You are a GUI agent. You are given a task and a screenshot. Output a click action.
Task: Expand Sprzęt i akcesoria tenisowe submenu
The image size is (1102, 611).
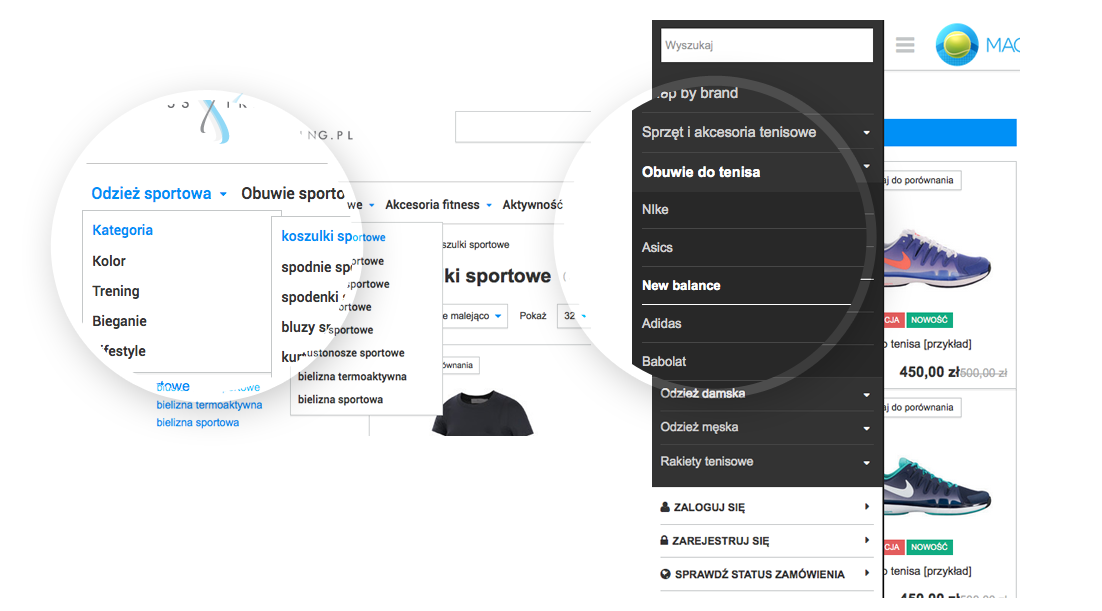pyautogui.click(x=866, y=133)
